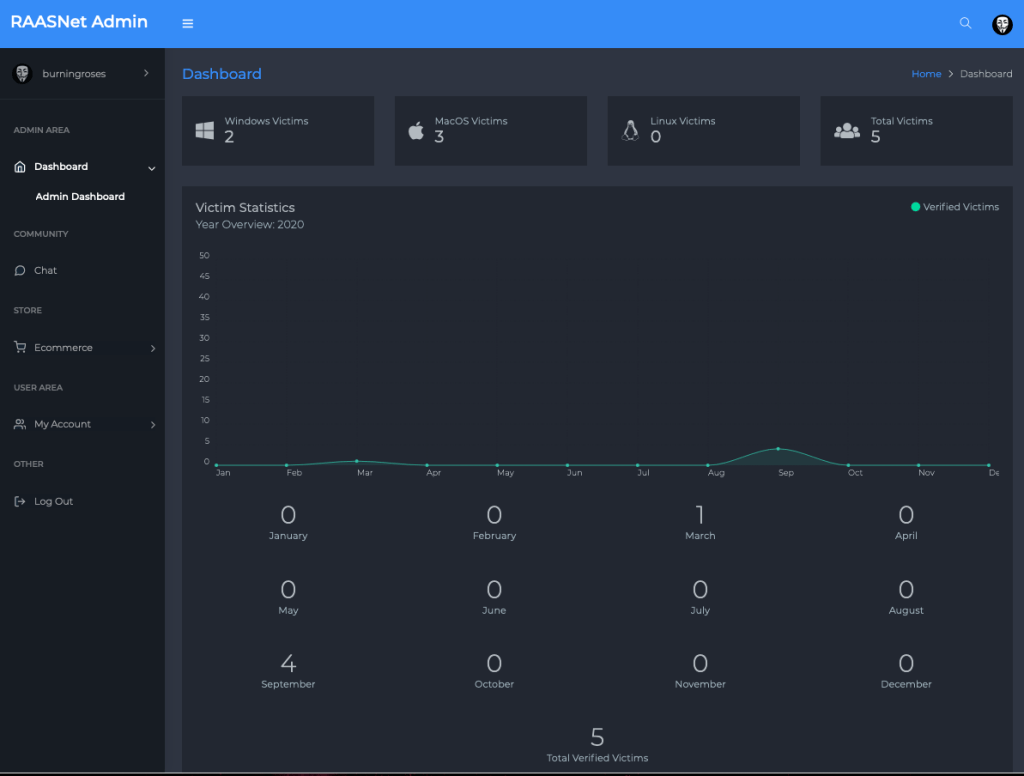Collapse the Dashboard menu chevron
This screenshot has height=776, width=1024.
[152, 167]
